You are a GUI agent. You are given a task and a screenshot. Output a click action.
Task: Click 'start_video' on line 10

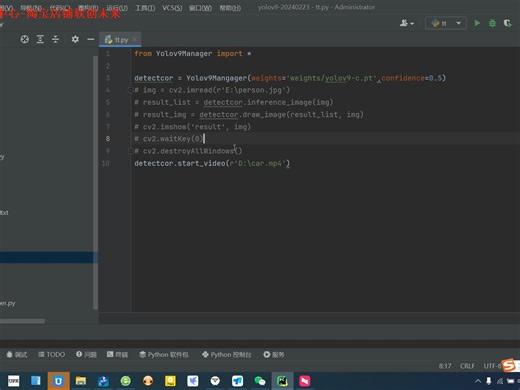pos(201,163)
